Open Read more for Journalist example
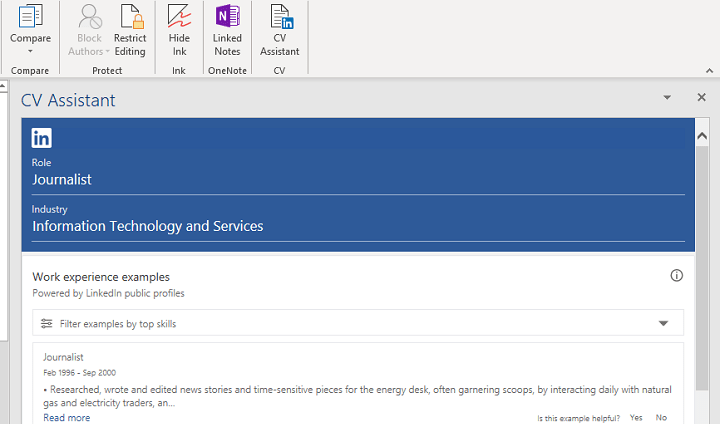 tap(67, 418)
